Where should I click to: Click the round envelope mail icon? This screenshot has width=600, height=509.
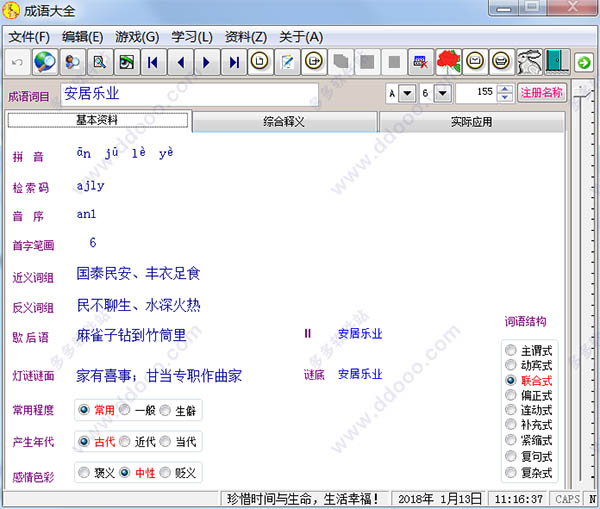[x=475, y=62]
